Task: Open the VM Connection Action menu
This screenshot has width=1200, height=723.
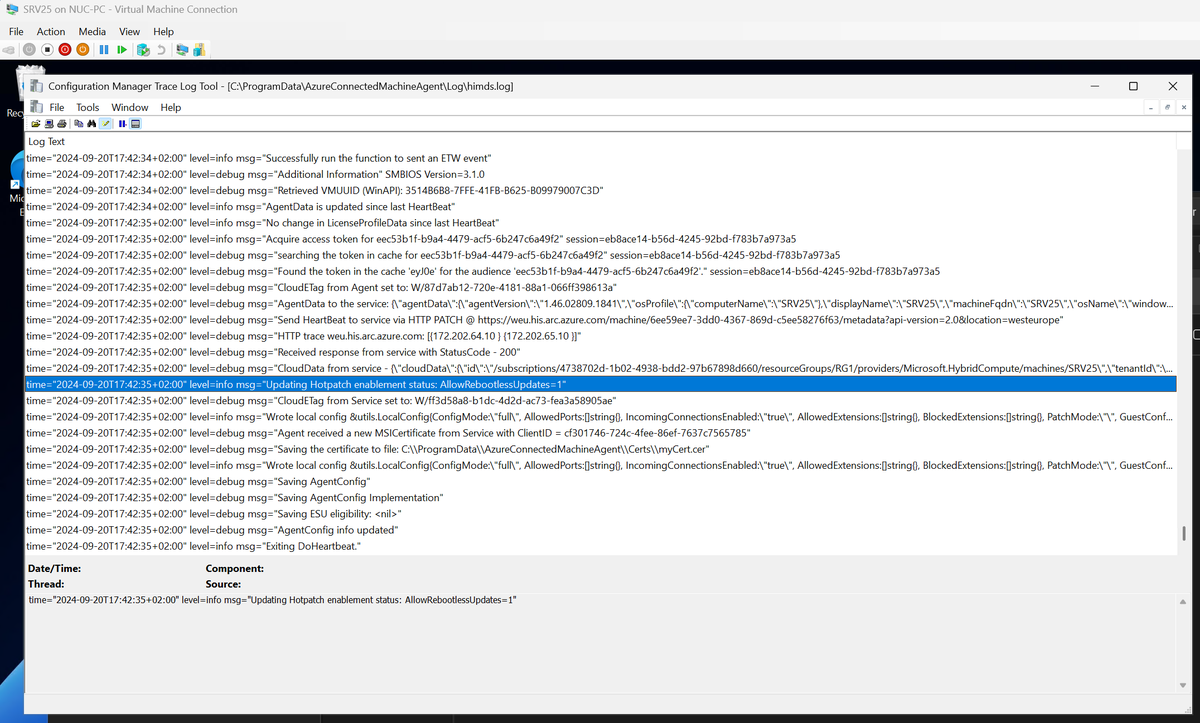Action: tap(51, 32)
